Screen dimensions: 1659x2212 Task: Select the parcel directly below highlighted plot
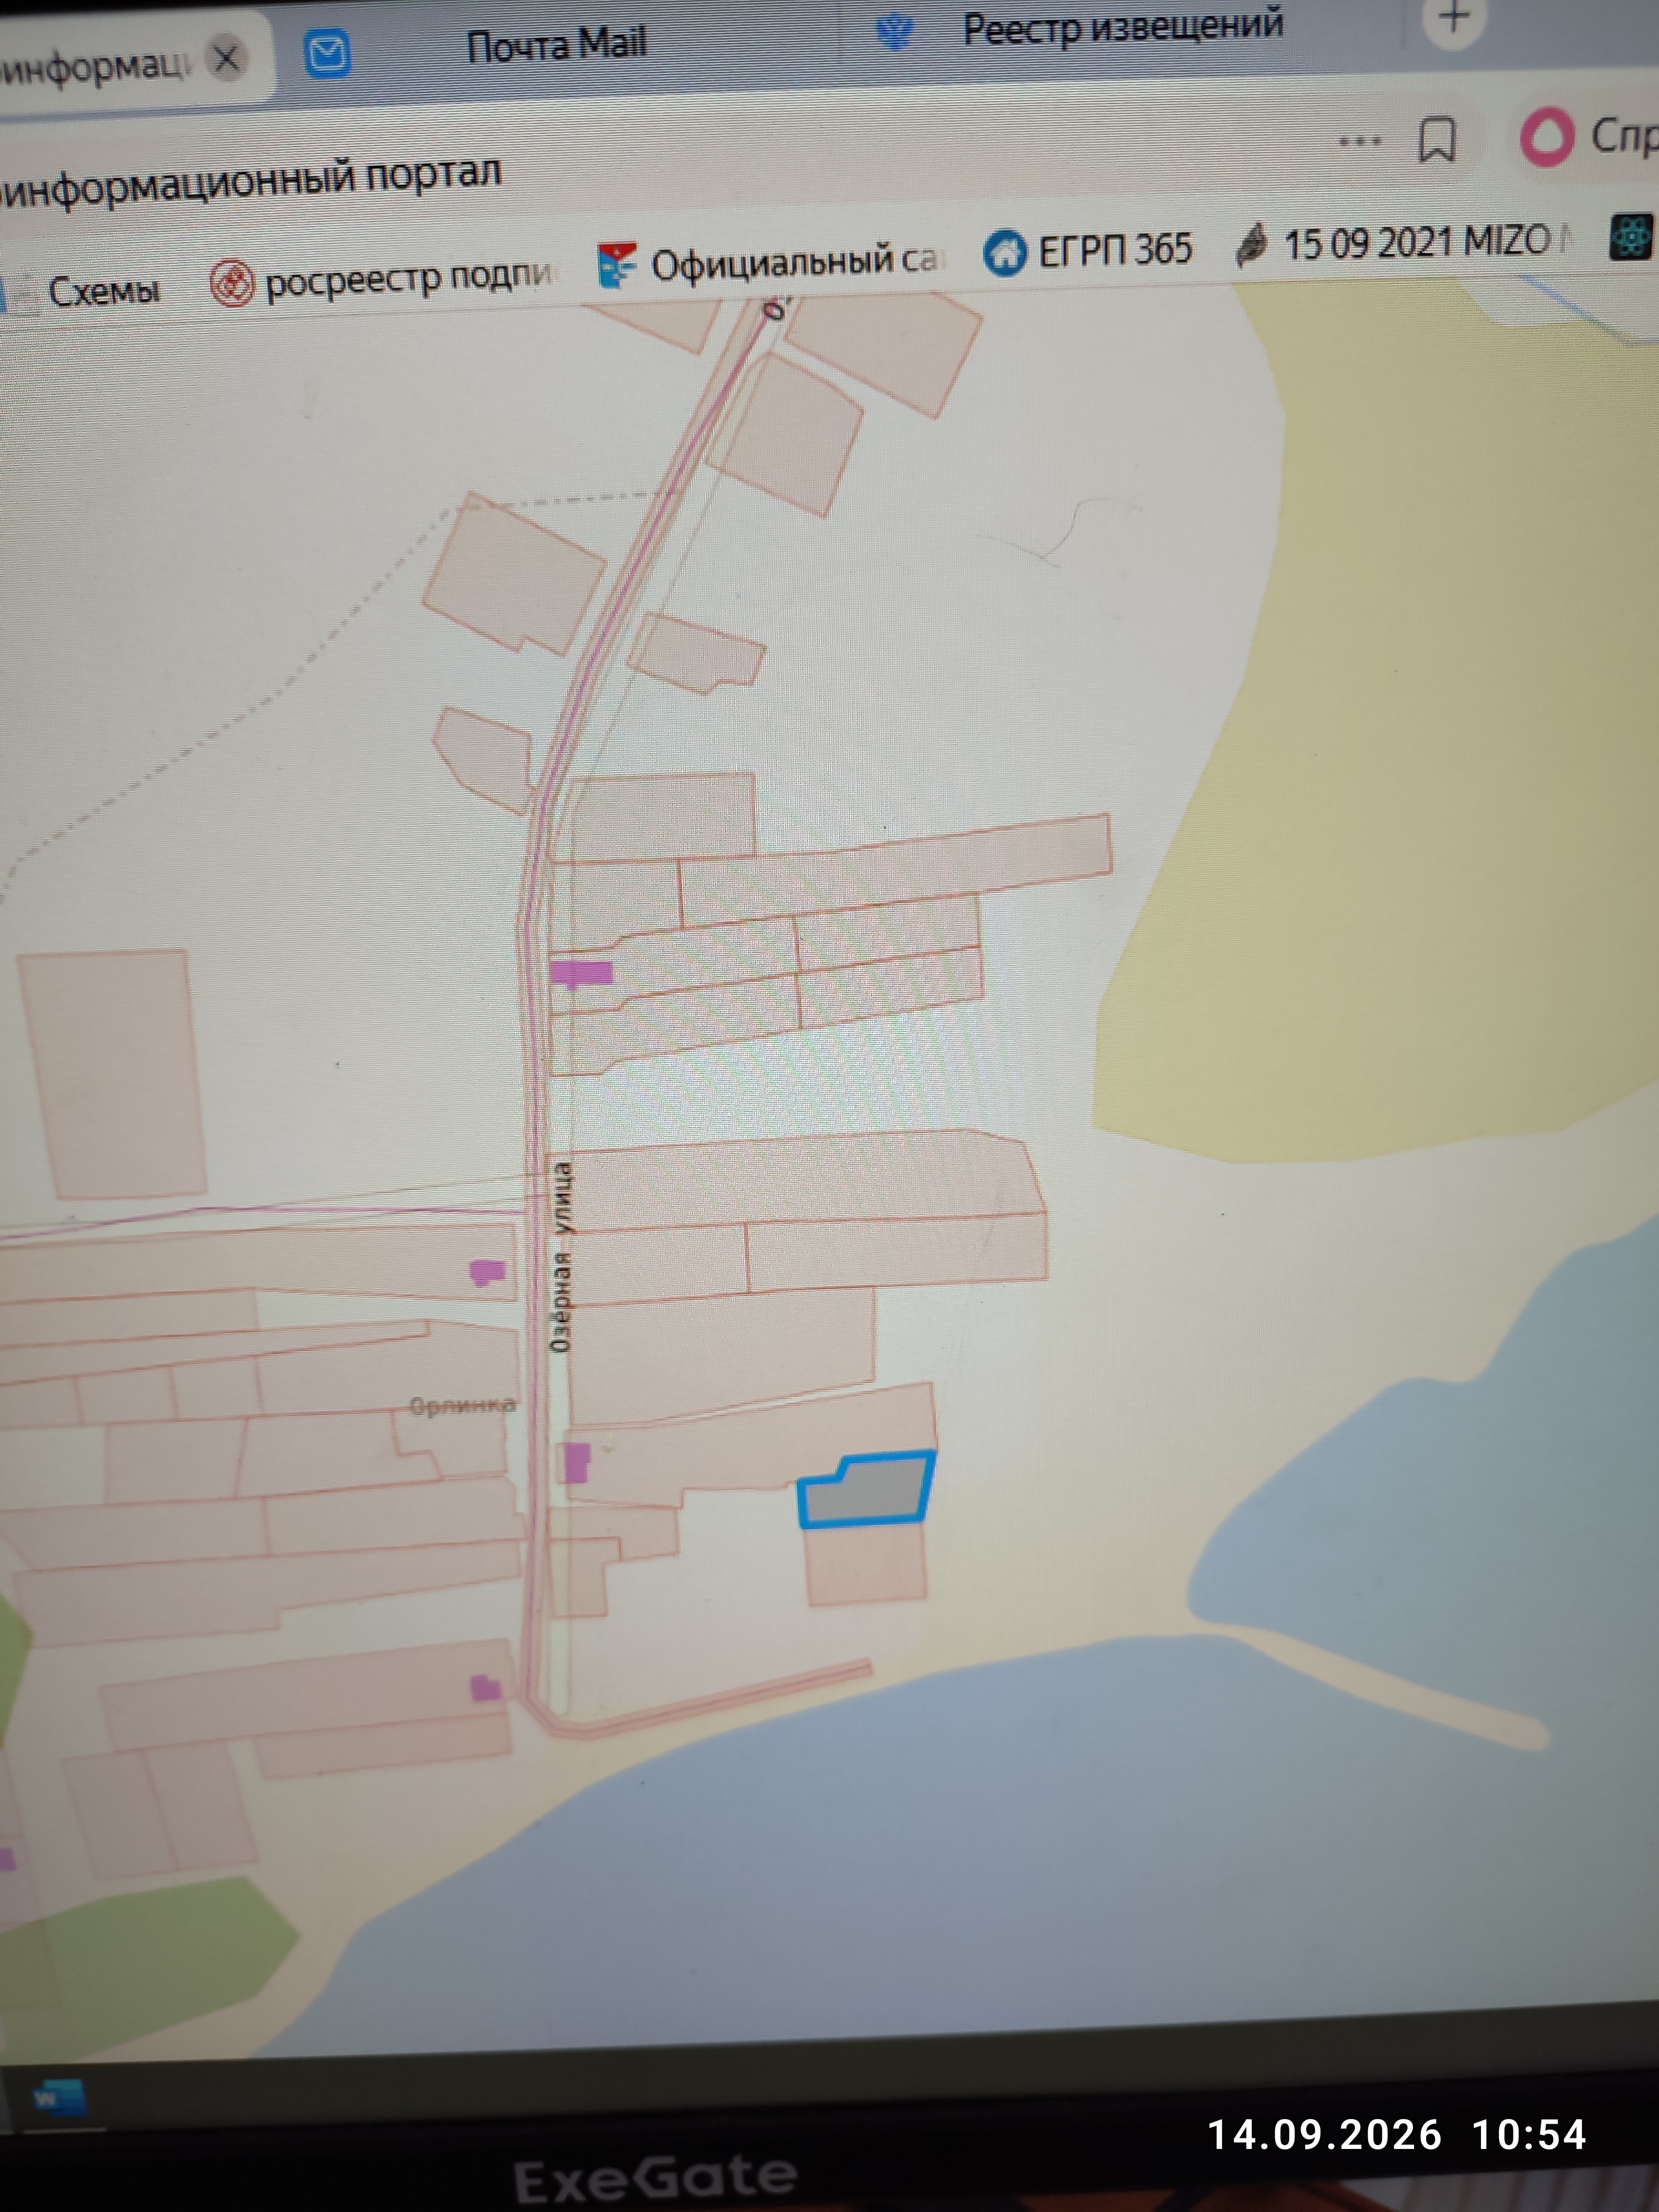pos(865,1564)
